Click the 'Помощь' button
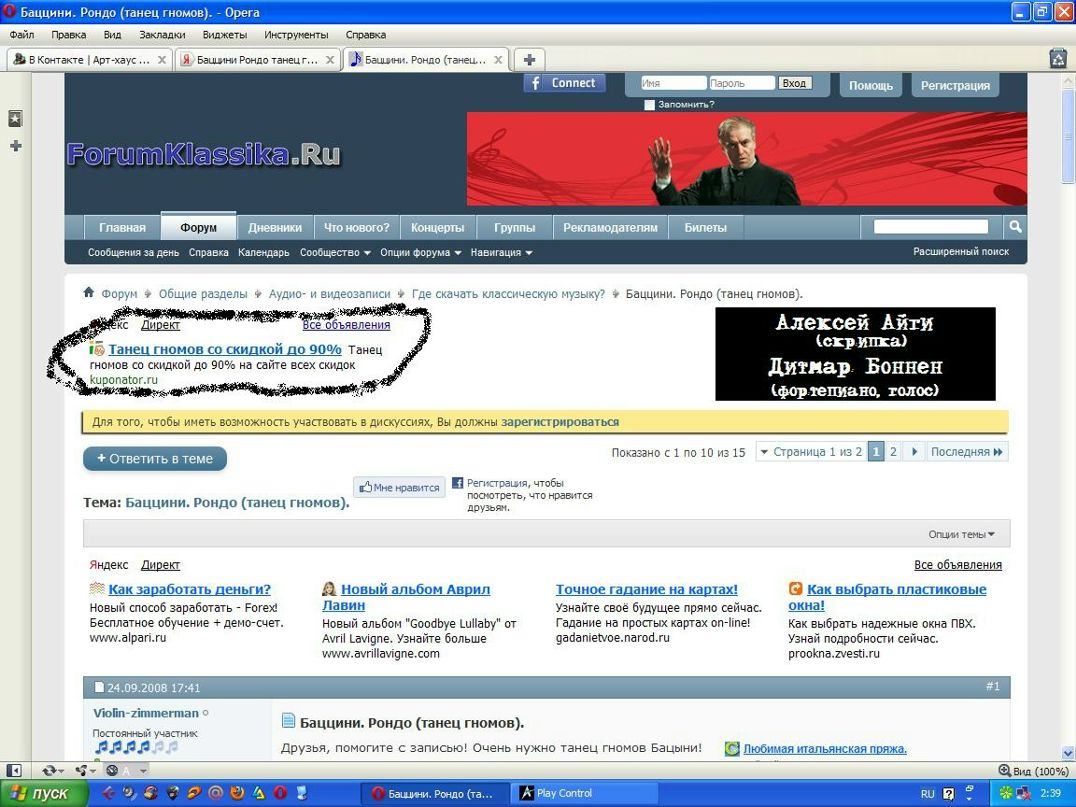Viewport: 1076px width, 807px height. (871, 85)
